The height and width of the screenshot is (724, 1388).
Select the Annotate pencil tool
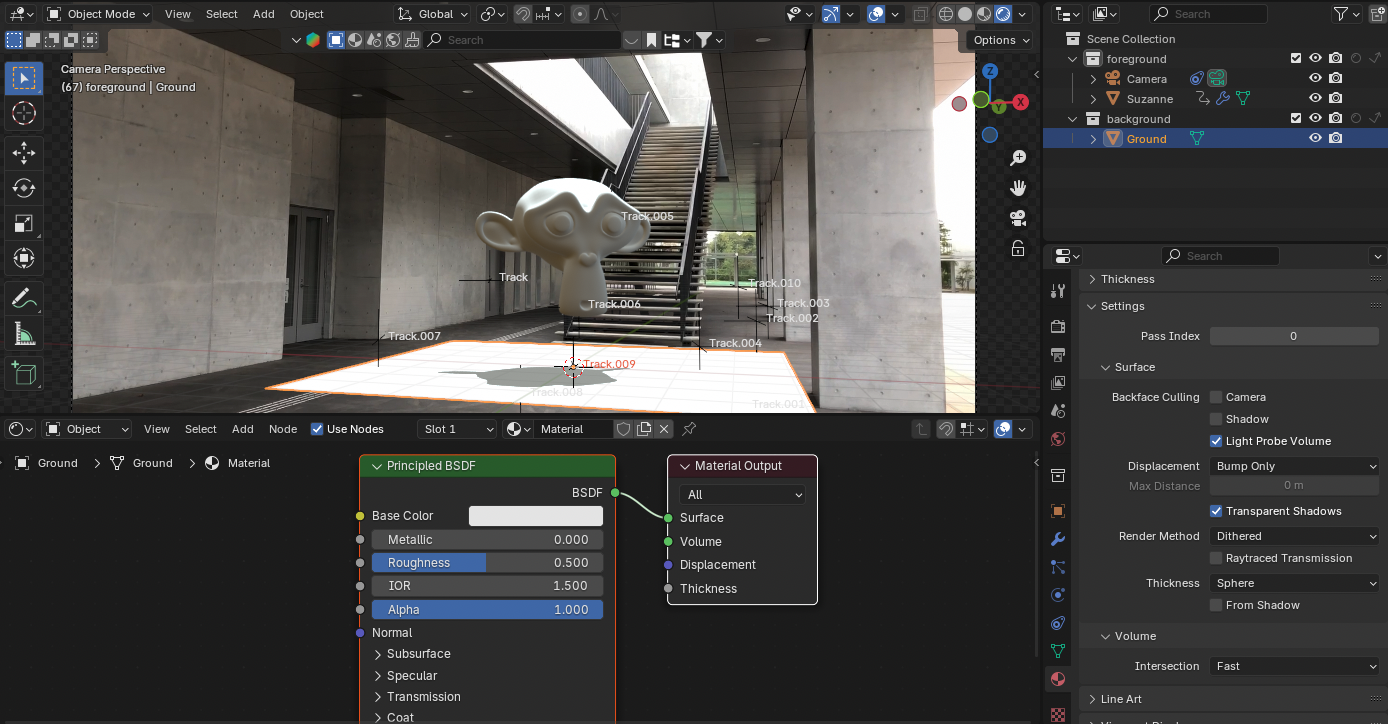[24, 297]
